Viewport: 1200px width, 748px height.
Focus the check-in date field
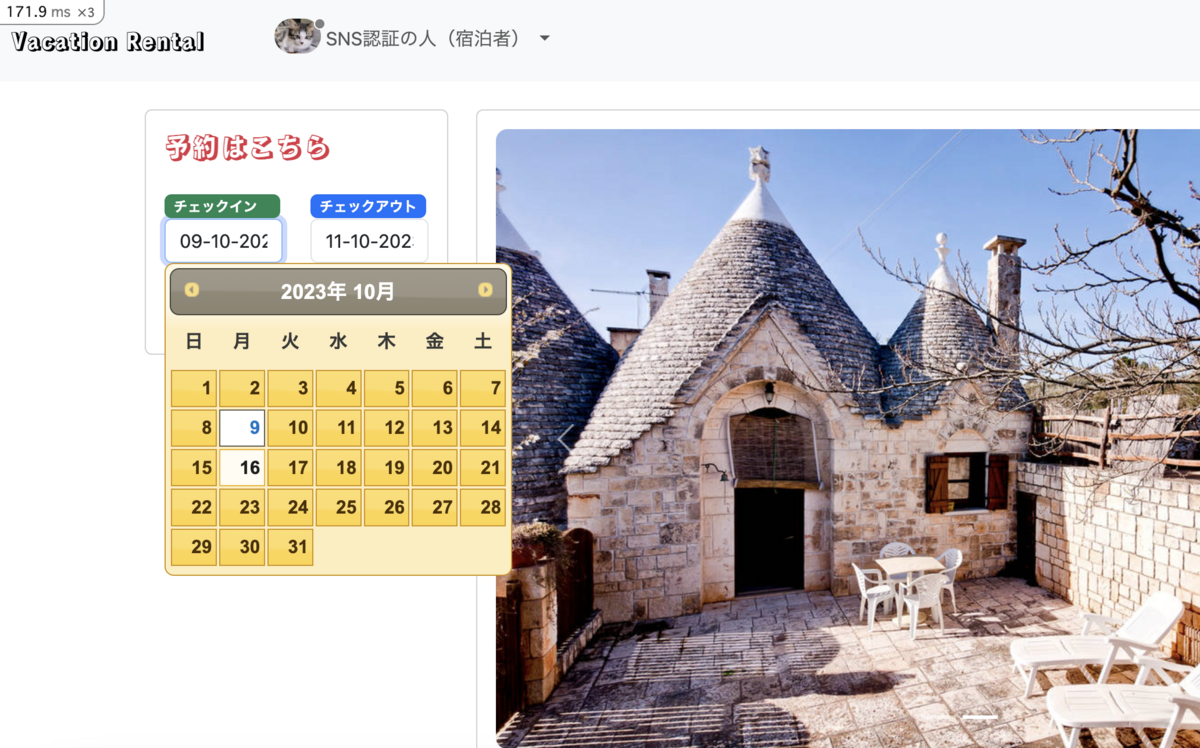pyautogui.click(x=223, y=241)
